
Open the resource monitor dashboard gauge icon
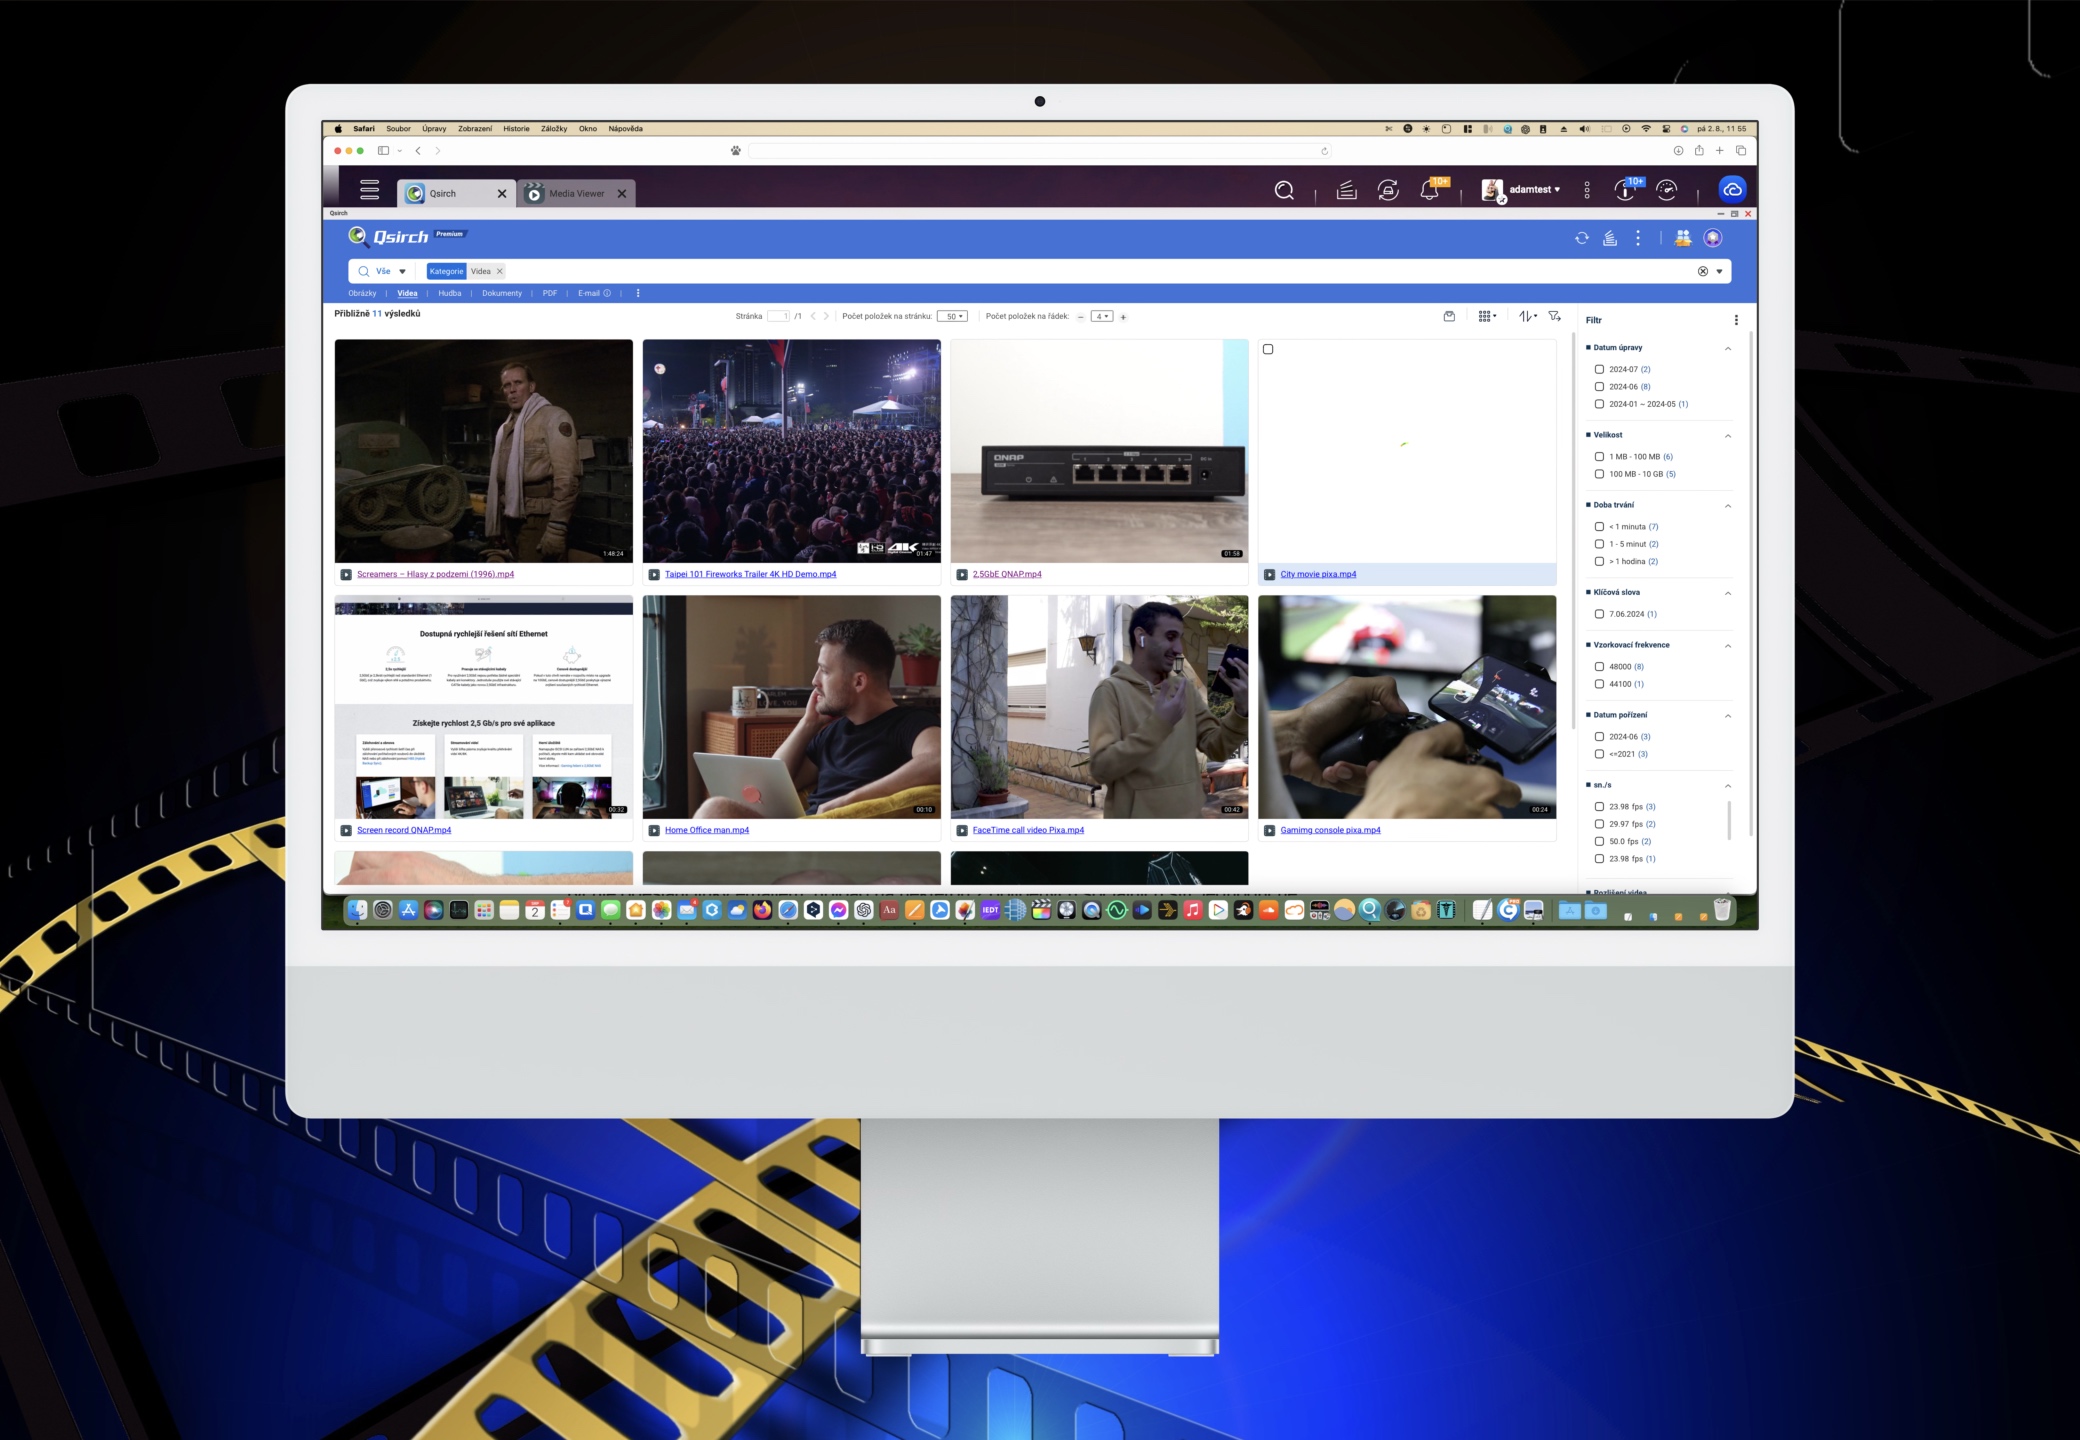tap(1666, 190)
